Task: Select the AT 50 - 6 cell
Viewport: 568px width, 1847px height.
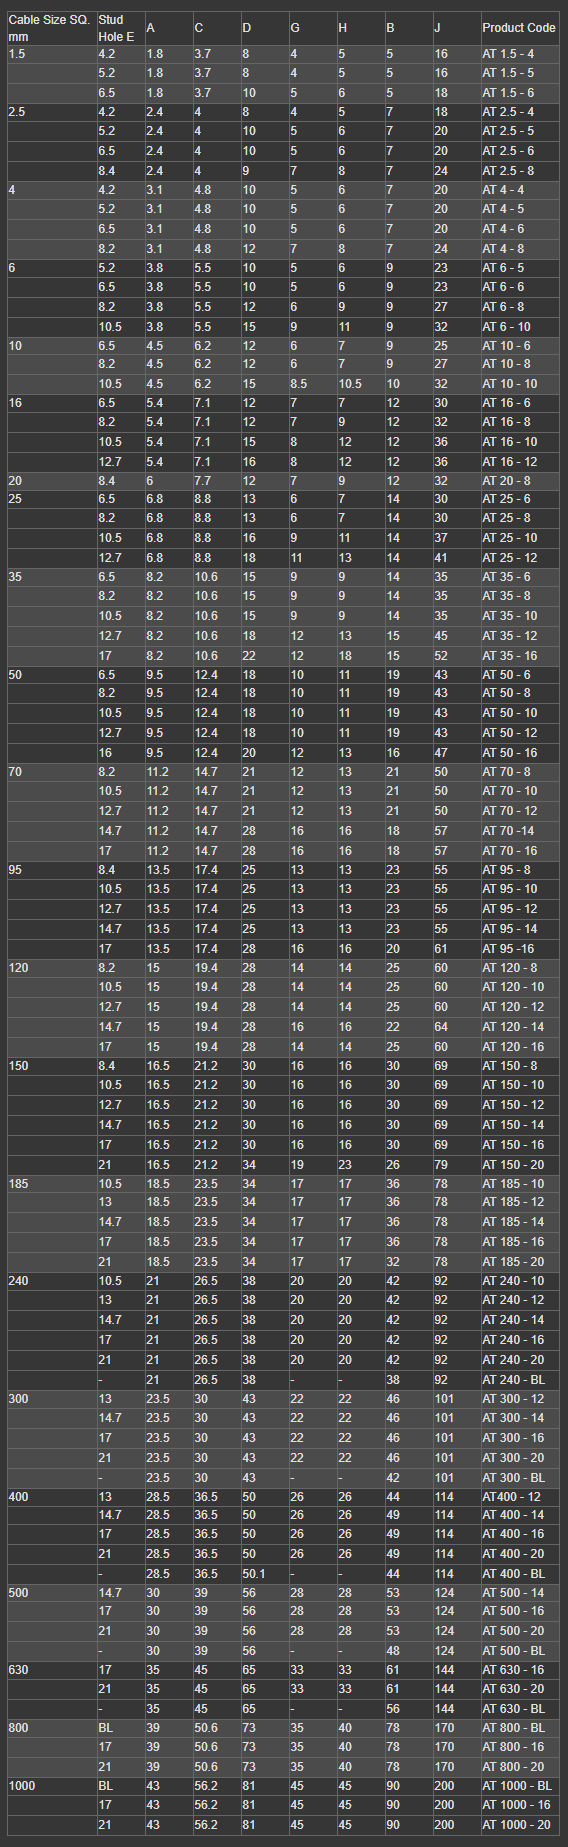Action: pos(506,675)
